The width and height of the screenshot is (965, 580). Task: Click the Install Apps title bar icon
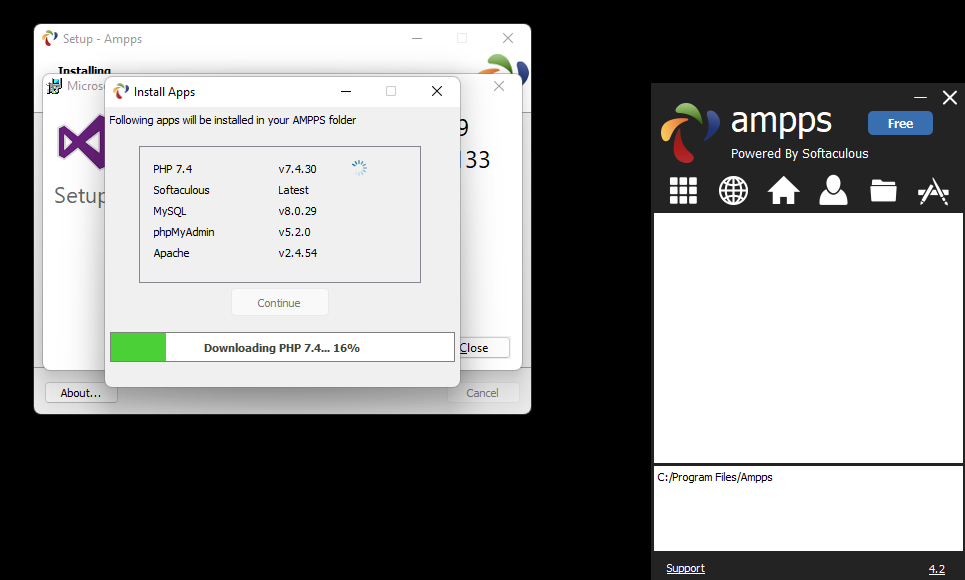click(x=121, y=92)
